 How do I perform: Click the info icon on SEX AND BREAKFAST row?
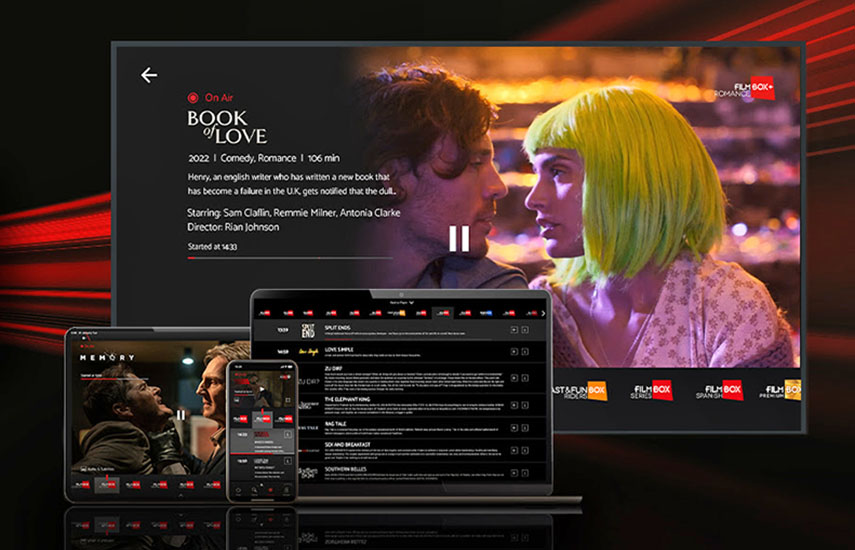coord(525,450)
